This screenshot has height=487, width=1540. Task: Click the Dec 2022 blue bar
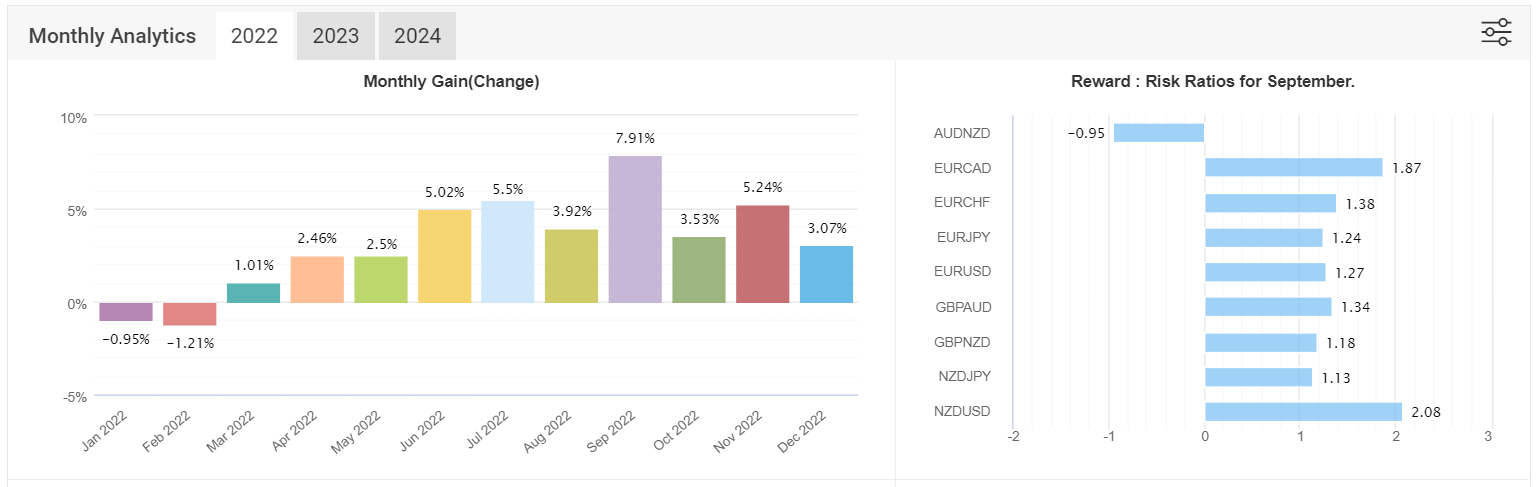coord(827,274)
